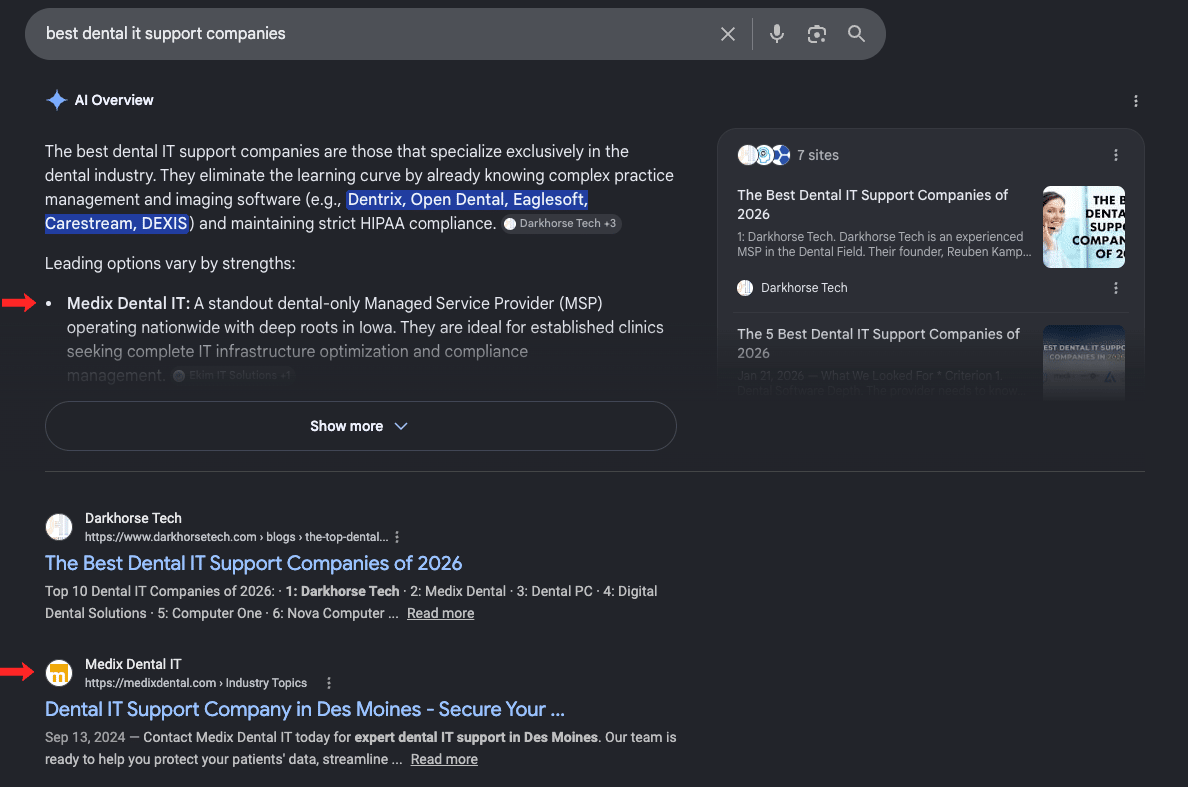Click the AI Overview heading label
Viewport: 1188px width, 787px height.
(114, 100)
